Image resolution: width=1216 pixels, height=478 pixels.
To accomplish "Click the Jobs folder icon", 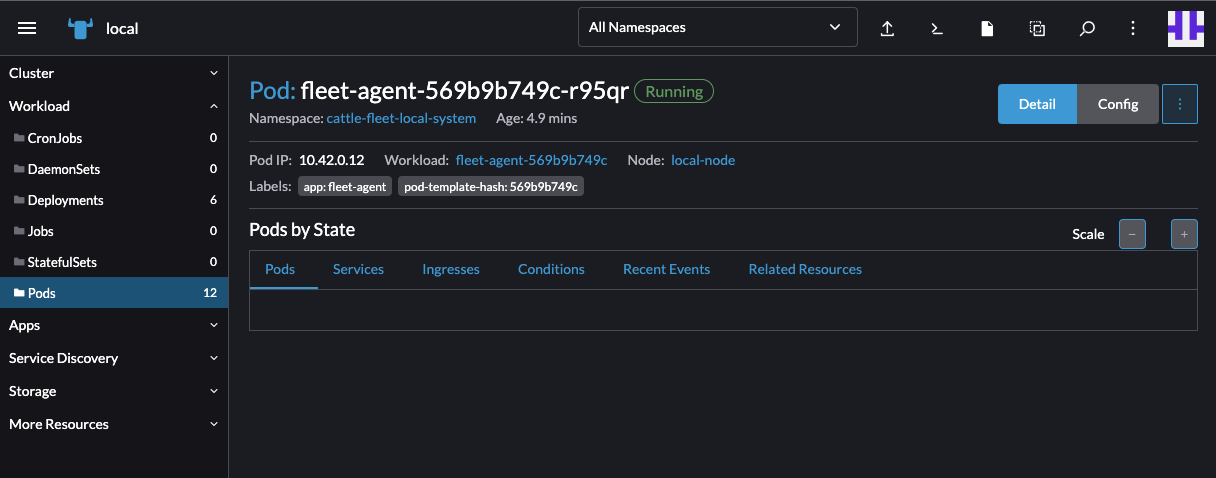I will [x=19, y=231].
